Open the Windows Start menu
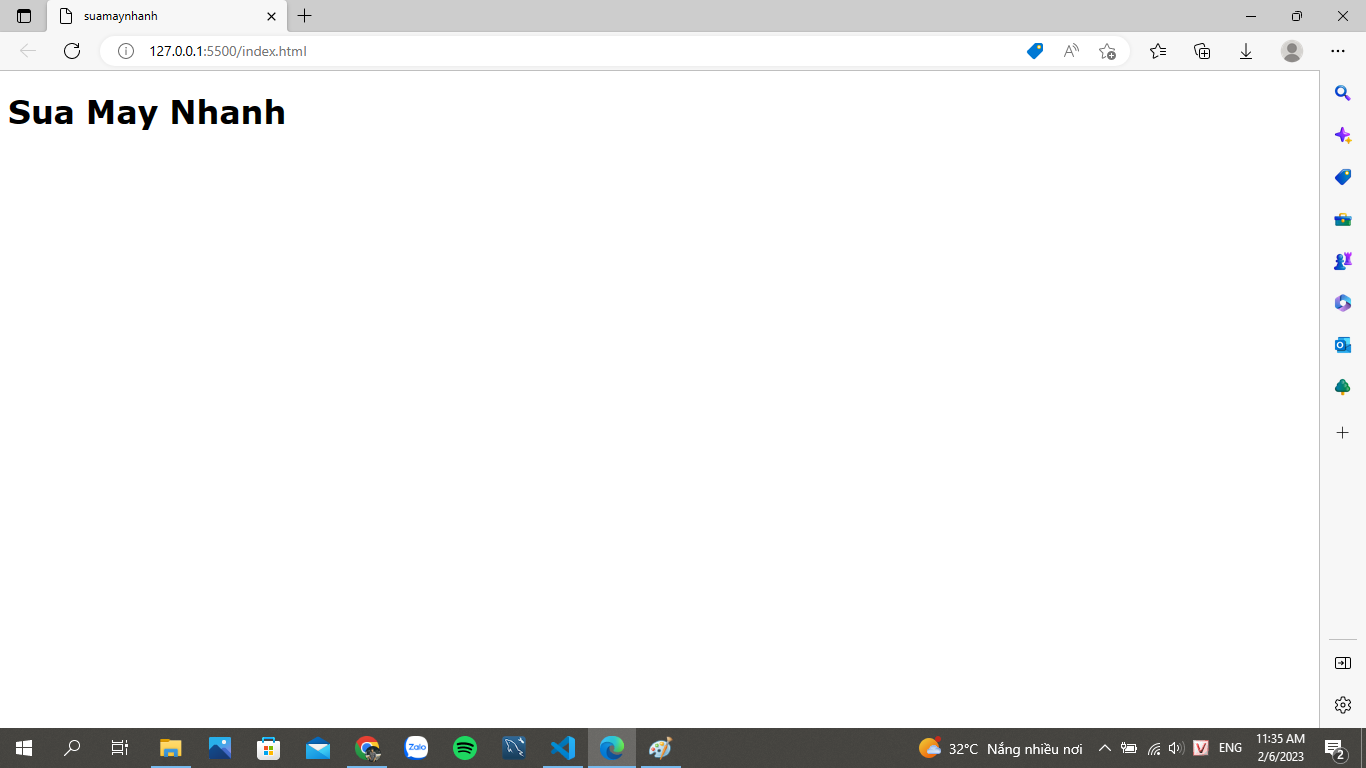Screen dimensions: 1366x768 (x=24, y=748)
